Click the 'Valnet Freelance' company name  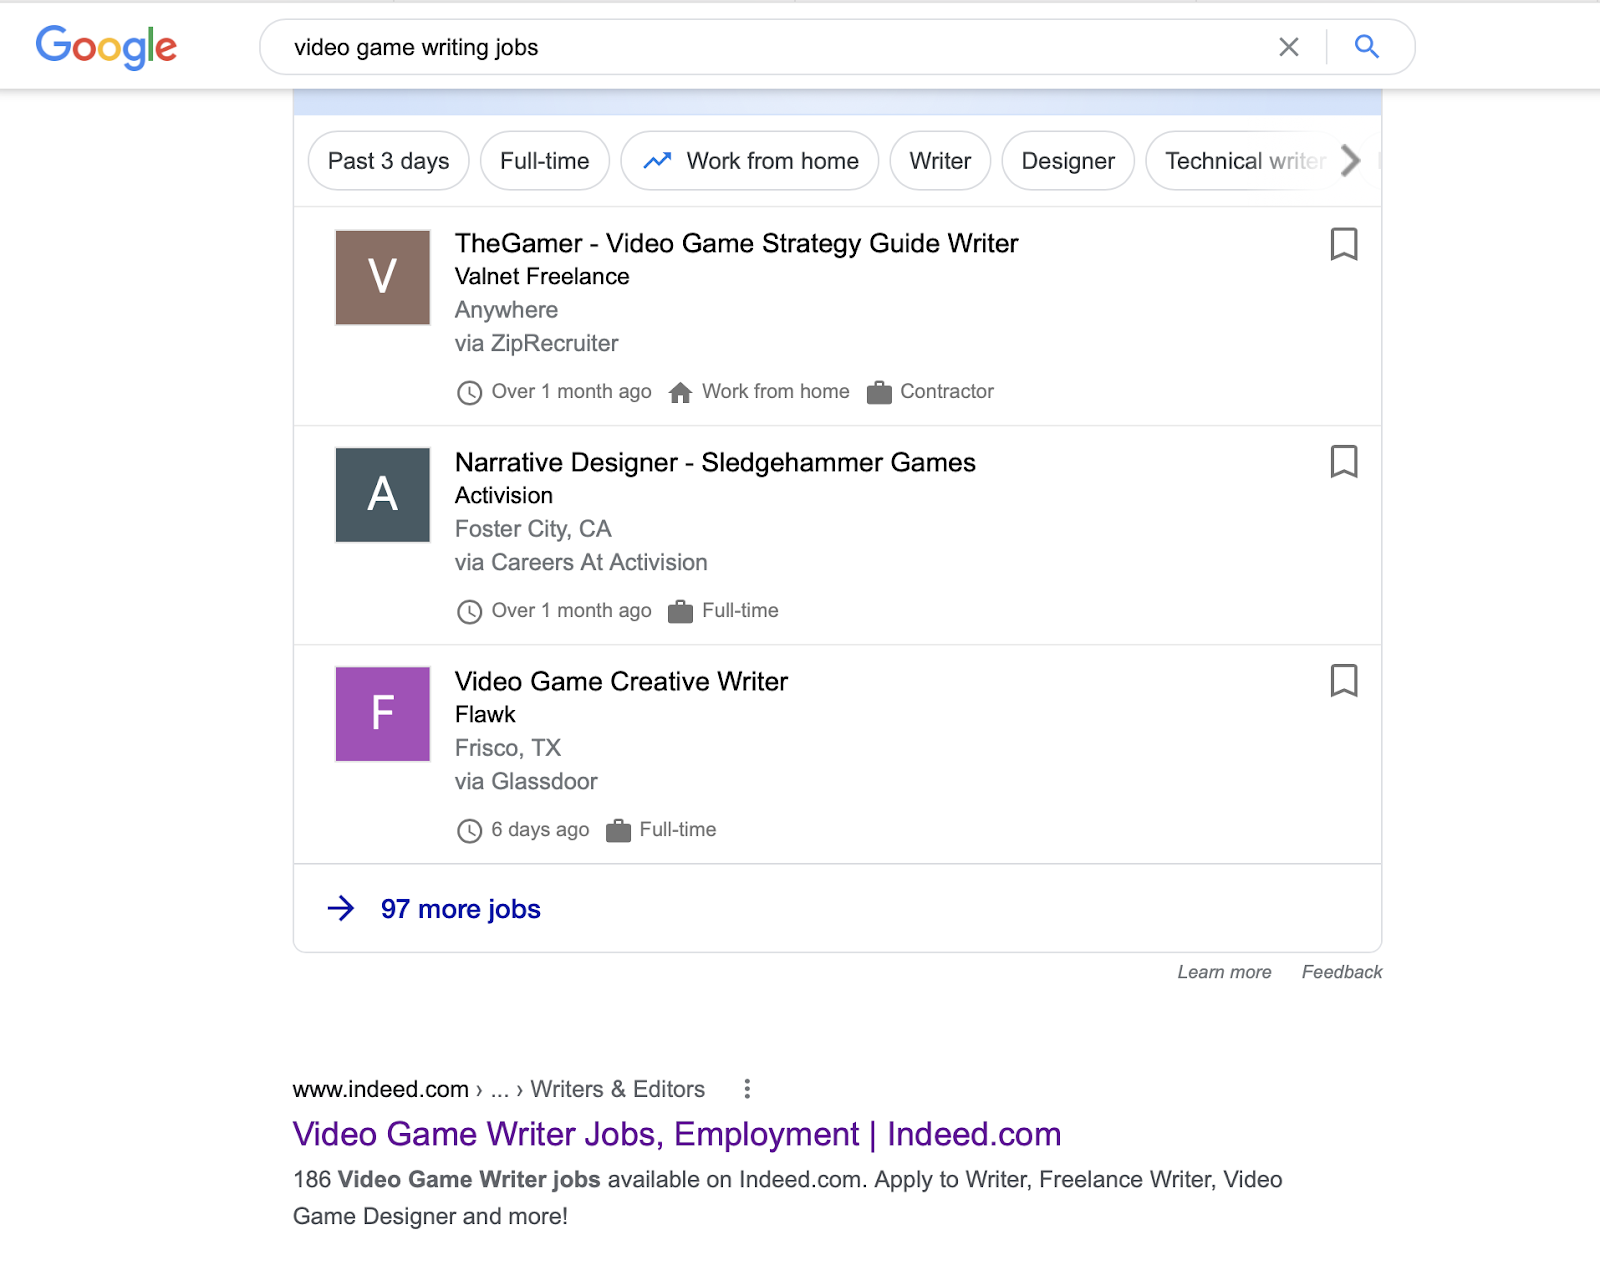coord(542,276)
